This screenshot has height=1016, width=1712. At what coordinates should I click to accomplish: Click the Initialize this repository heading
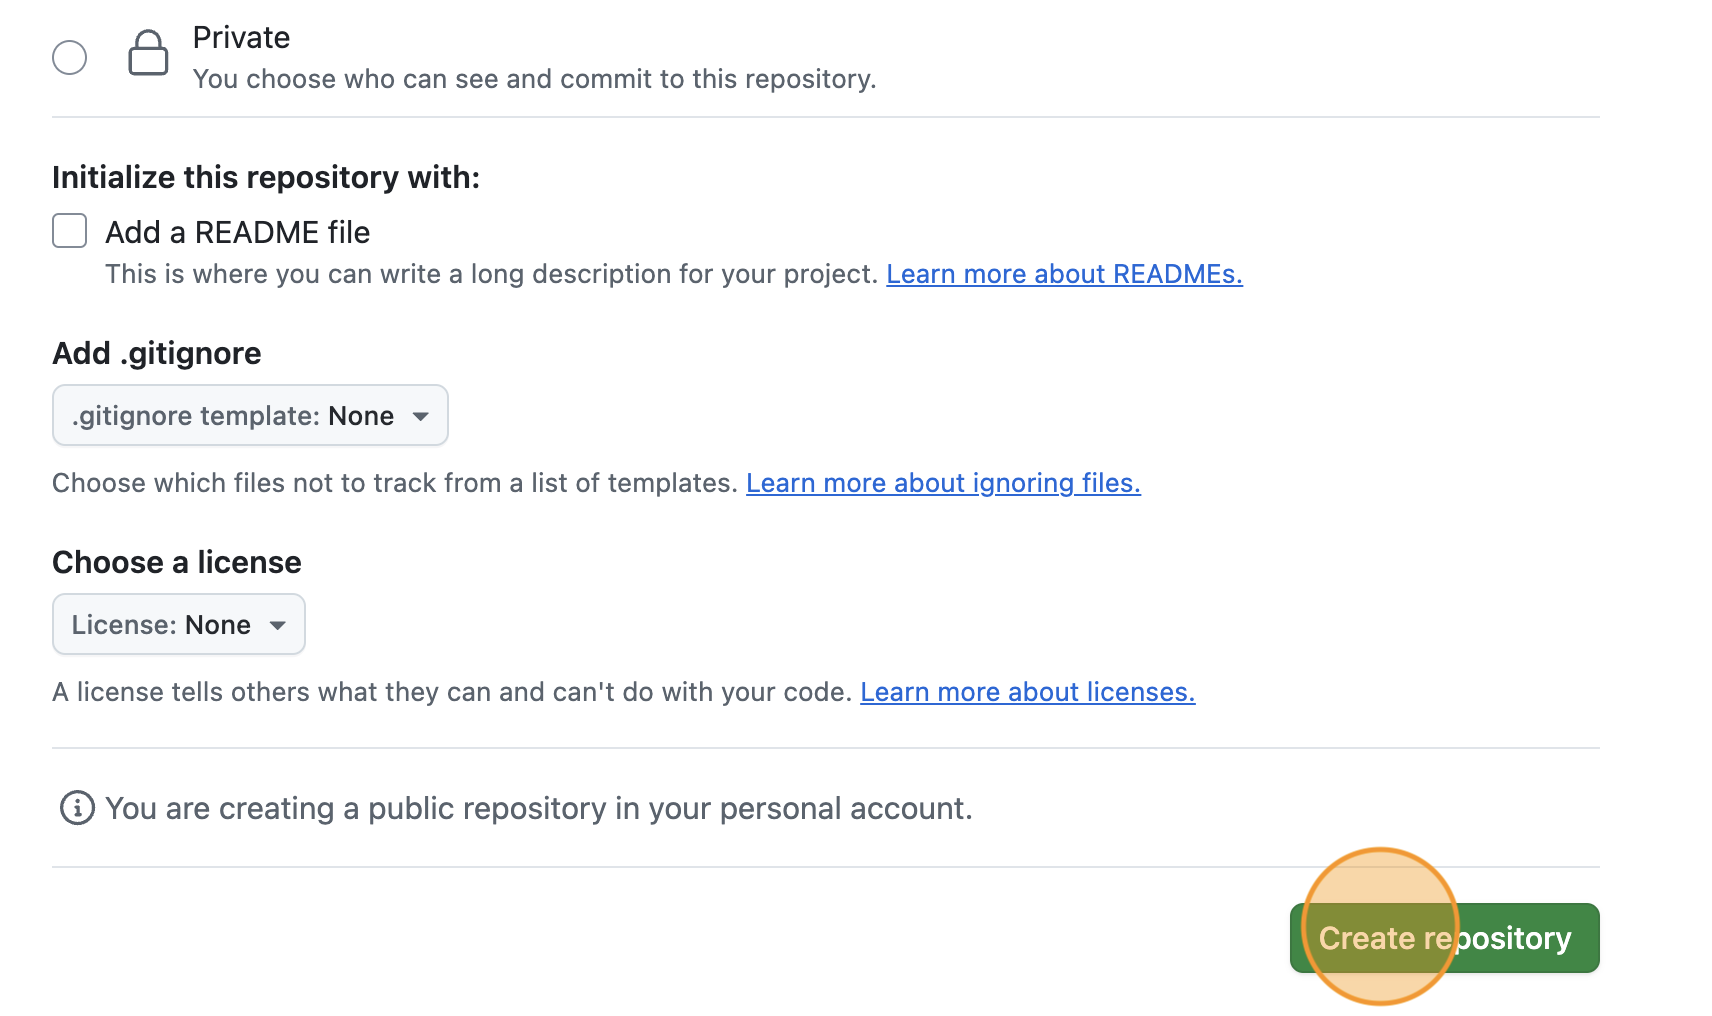pos(266,177)
